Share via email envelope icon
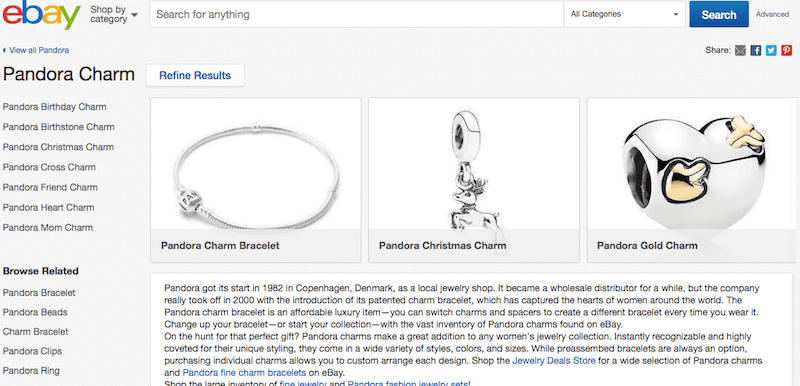800x386 pixels. click(x=740, y=50)
